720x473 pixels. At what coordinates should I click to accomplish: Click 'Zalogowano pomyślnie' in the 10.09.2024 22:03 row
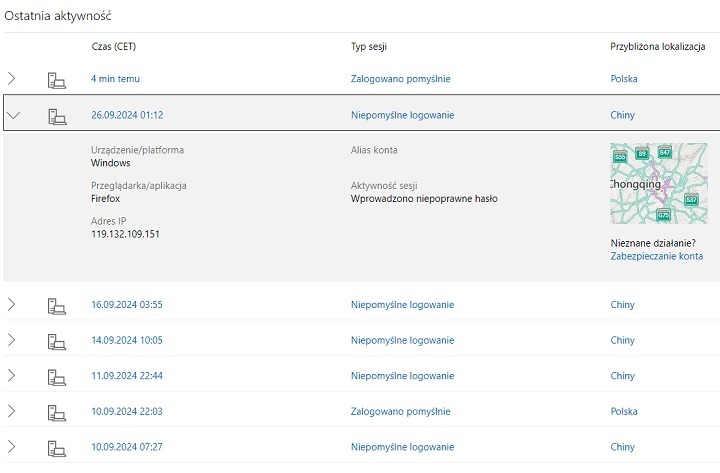pyautogui.click(x=400, y=411)
